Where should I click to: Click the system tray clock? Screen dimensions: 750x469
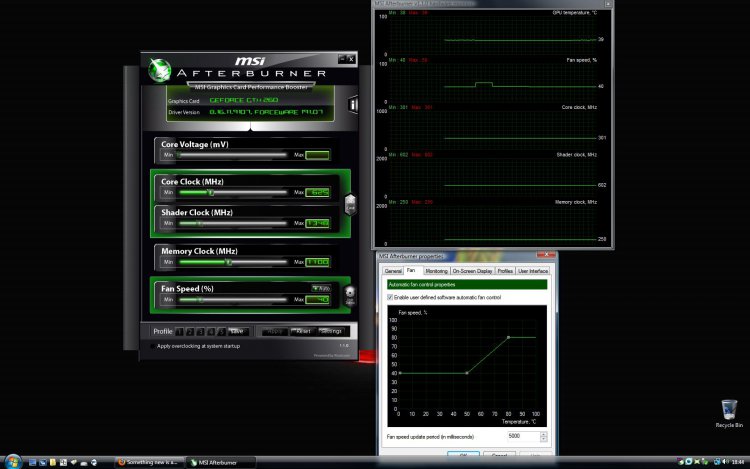point(738,462)
